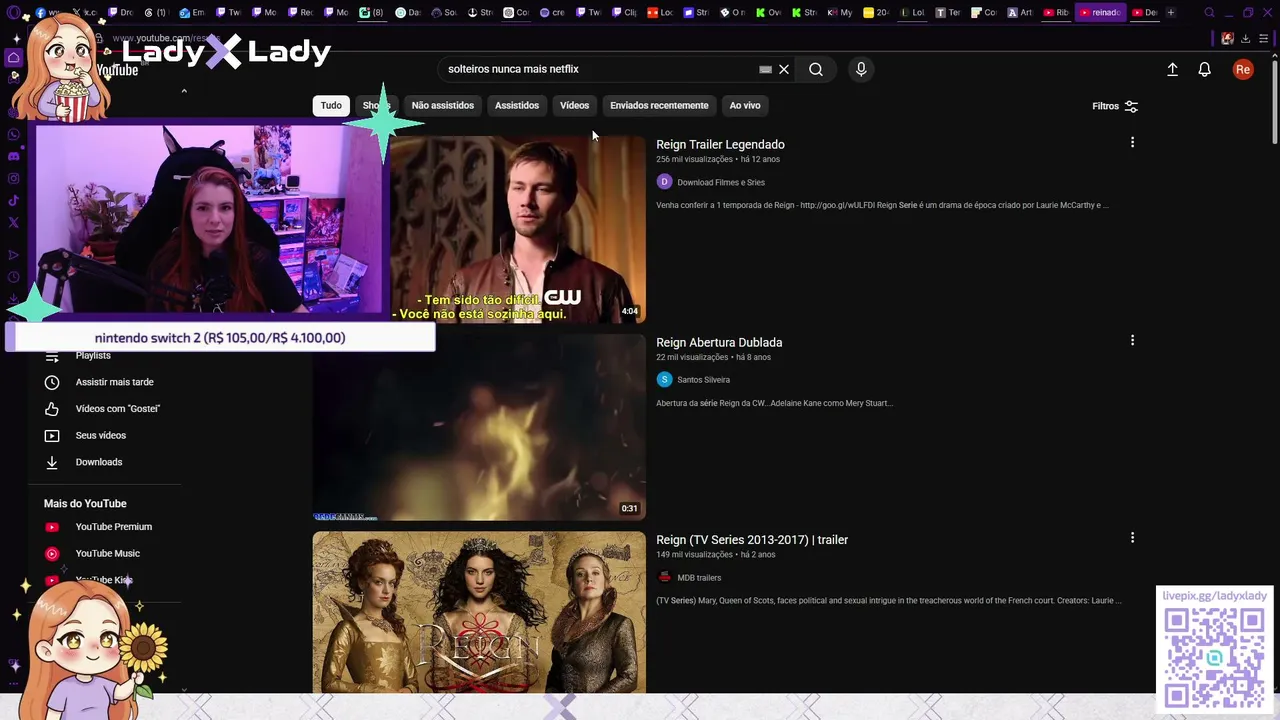Open options for Reign (TV Series 2013-2017) trailer
This screenshot has width=1280, height=720.
[x=1132, y=538]
